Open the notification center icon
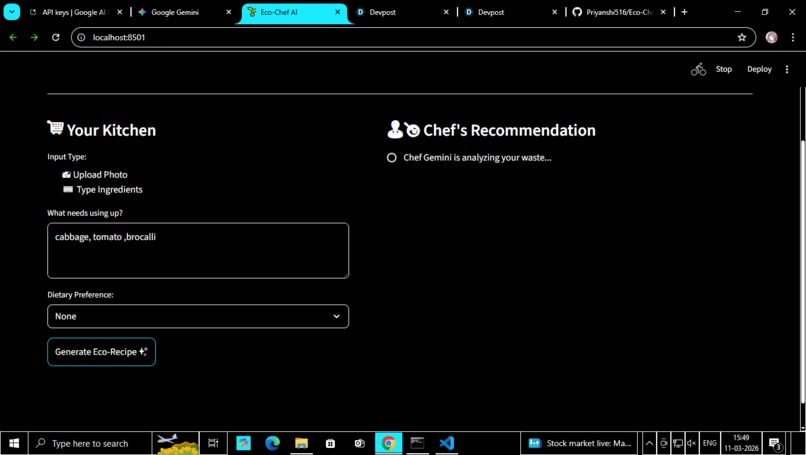This screenshot has width=806, height=455. (775, 443)
